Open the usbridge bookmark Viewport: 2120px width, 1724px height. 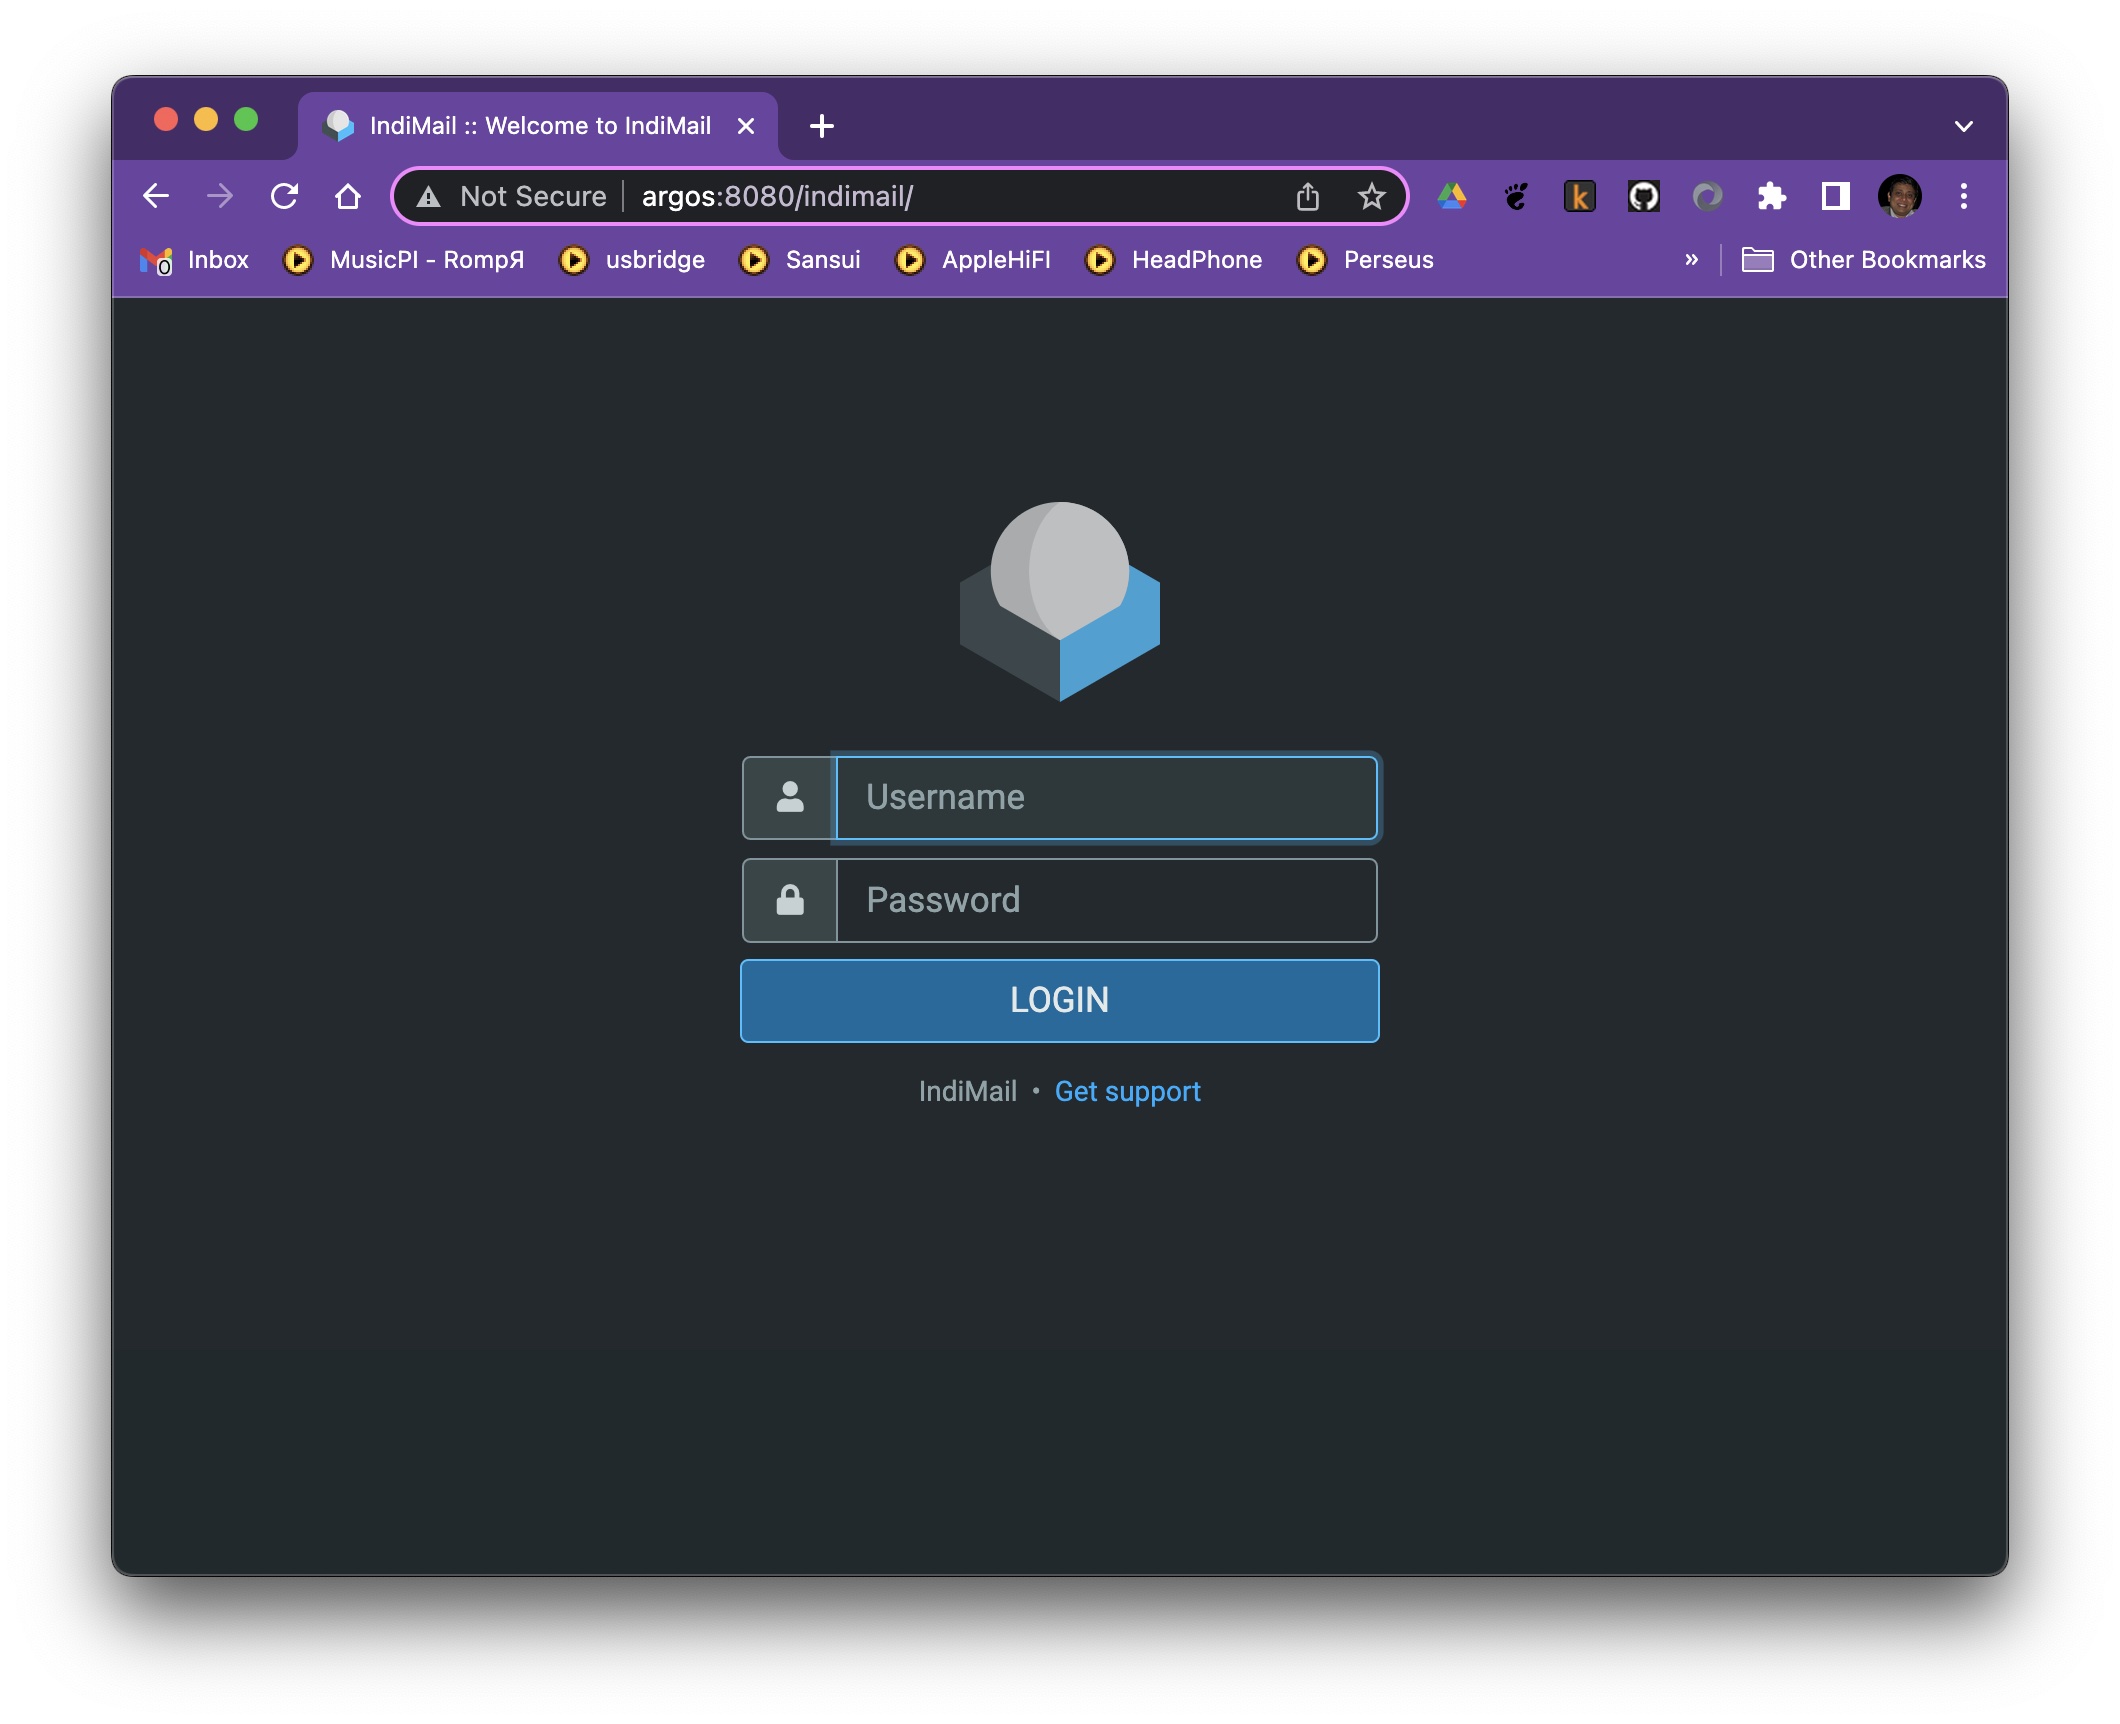click(632, 260)
